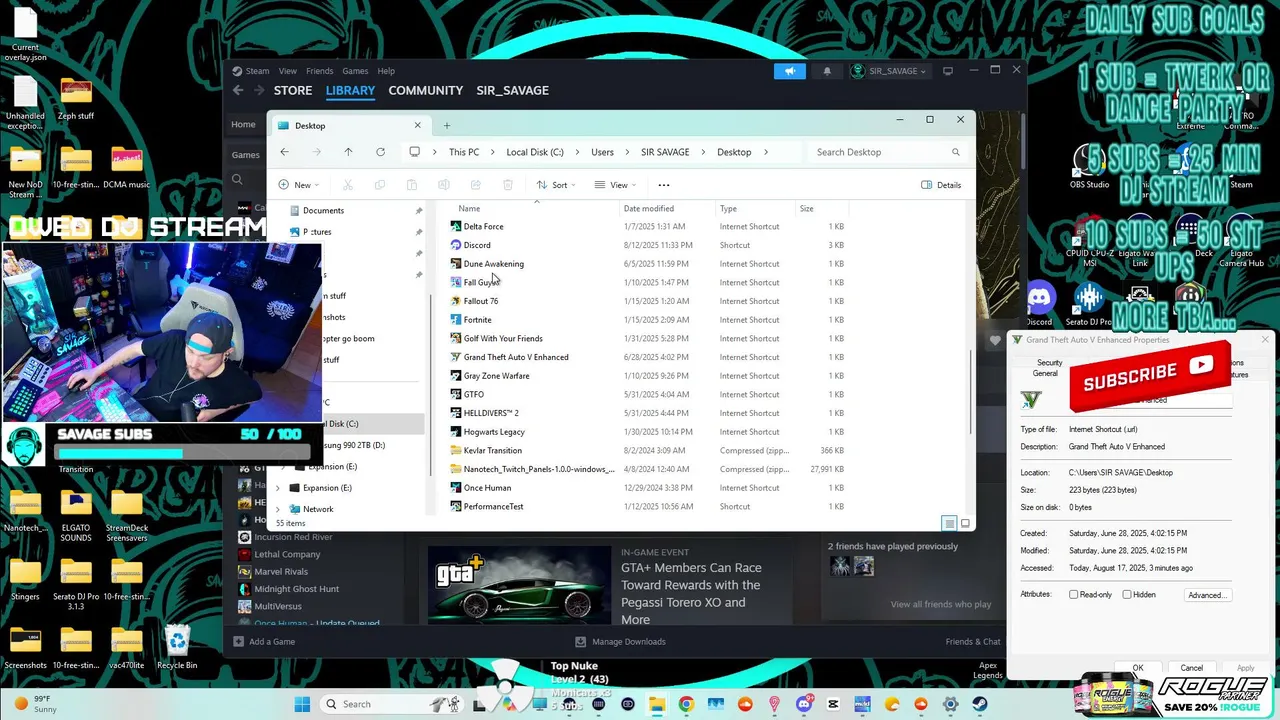Open File Explorer taskbar icon
This screenshot has height=720, width=1280.
[x=657, y=704]
